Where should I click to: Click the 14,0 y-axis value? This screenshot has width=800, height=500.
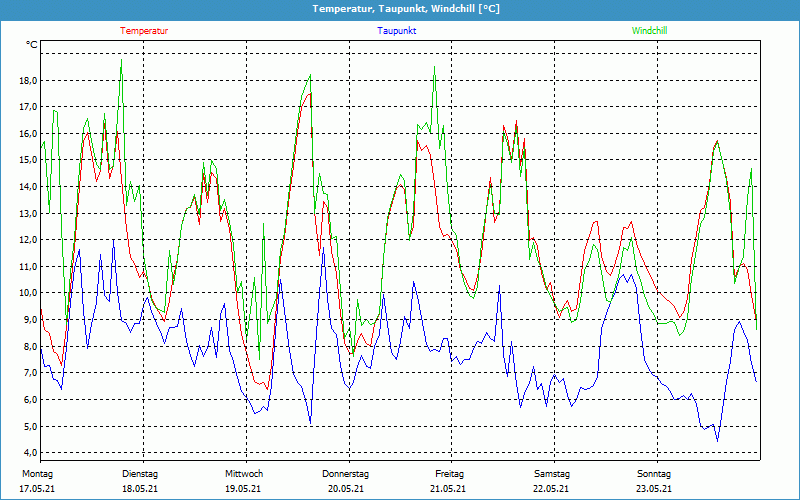tap(28, 187)
